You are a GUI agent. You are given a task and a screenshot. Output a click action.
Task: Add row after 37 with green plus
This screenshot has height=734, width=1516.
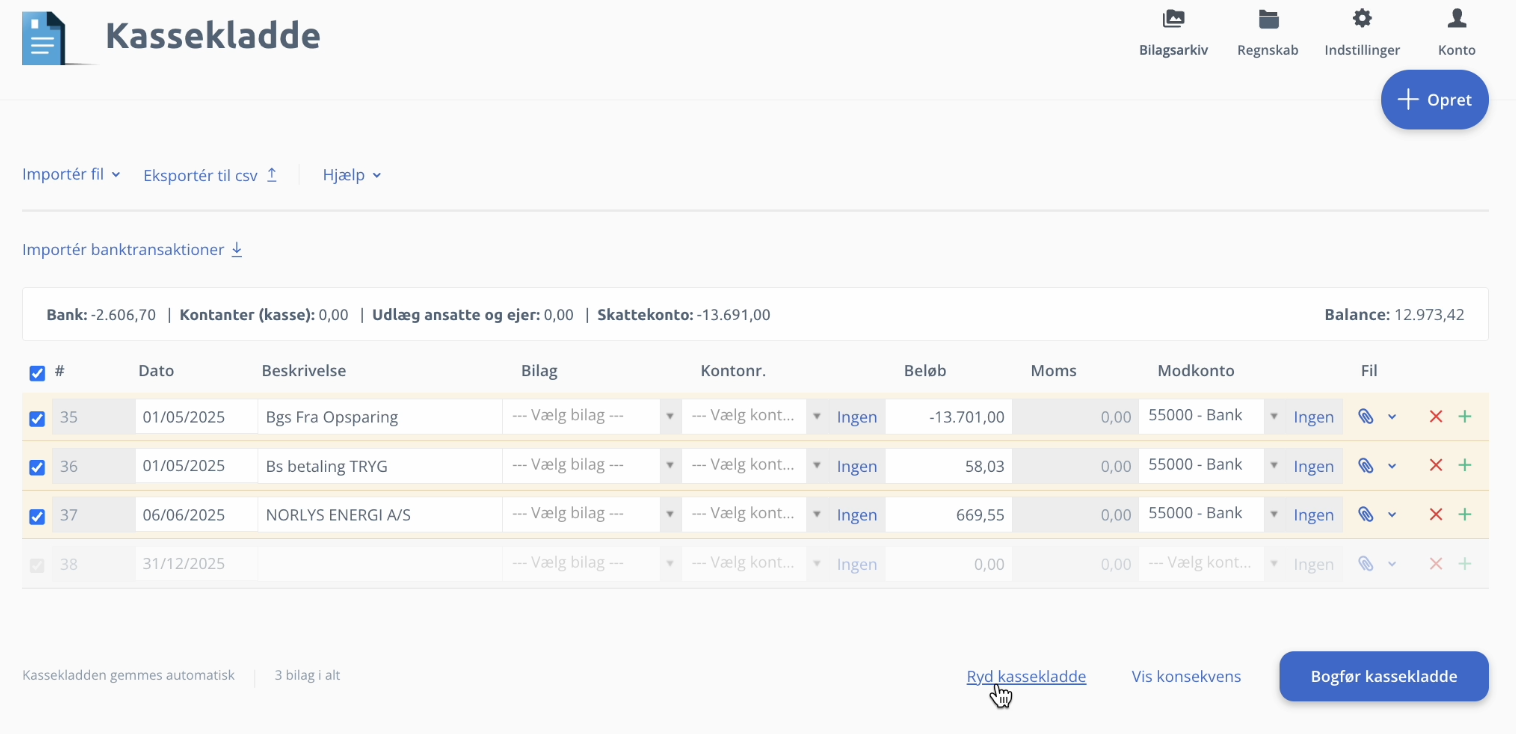coord(1465,515)
